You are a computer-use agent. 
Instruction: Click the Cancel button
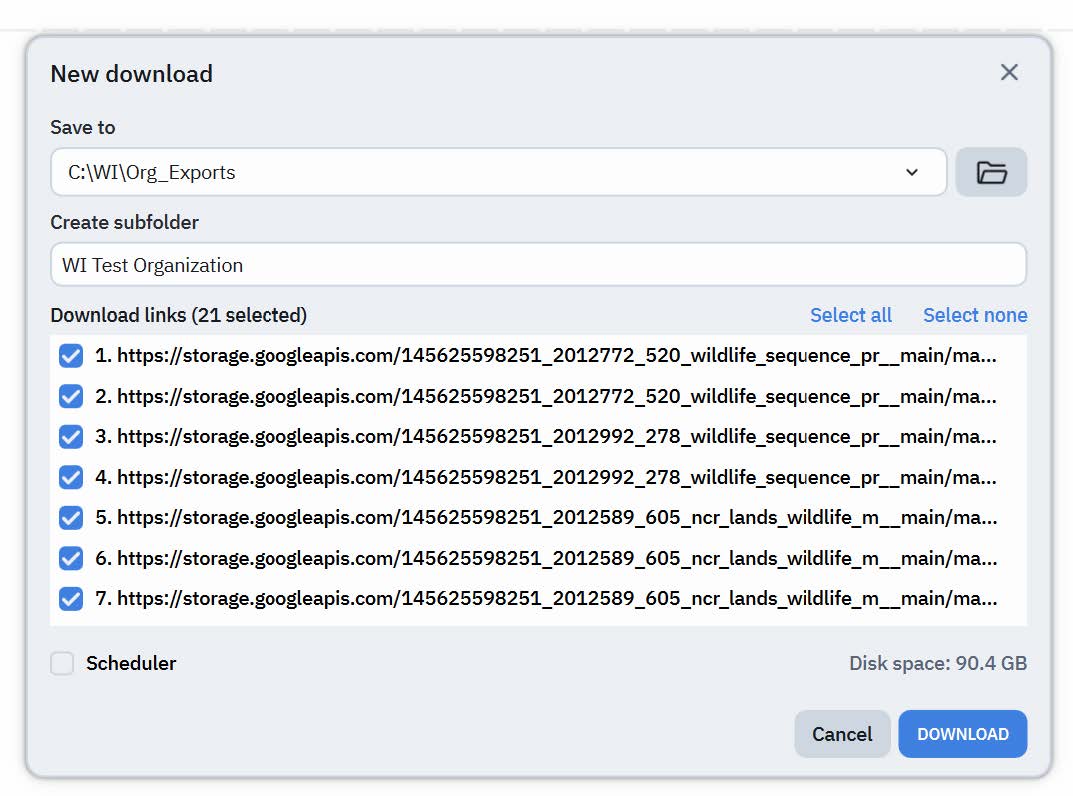point(842,734)
